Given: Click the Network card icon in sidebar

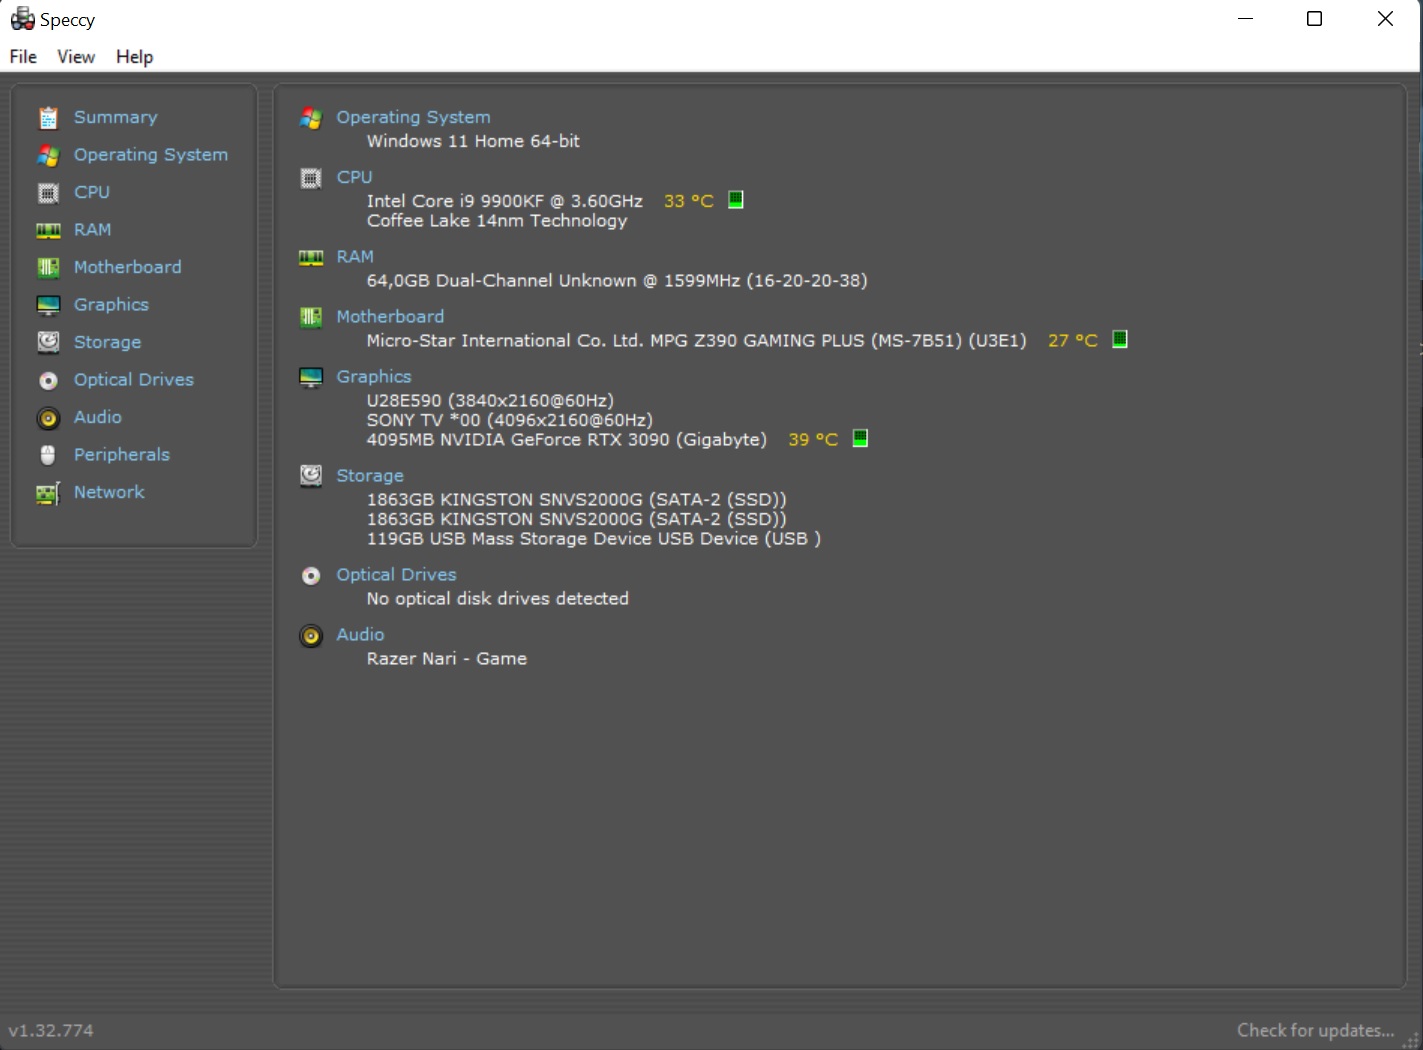Looking at the screenshot, I should click(x=48, y=493).
